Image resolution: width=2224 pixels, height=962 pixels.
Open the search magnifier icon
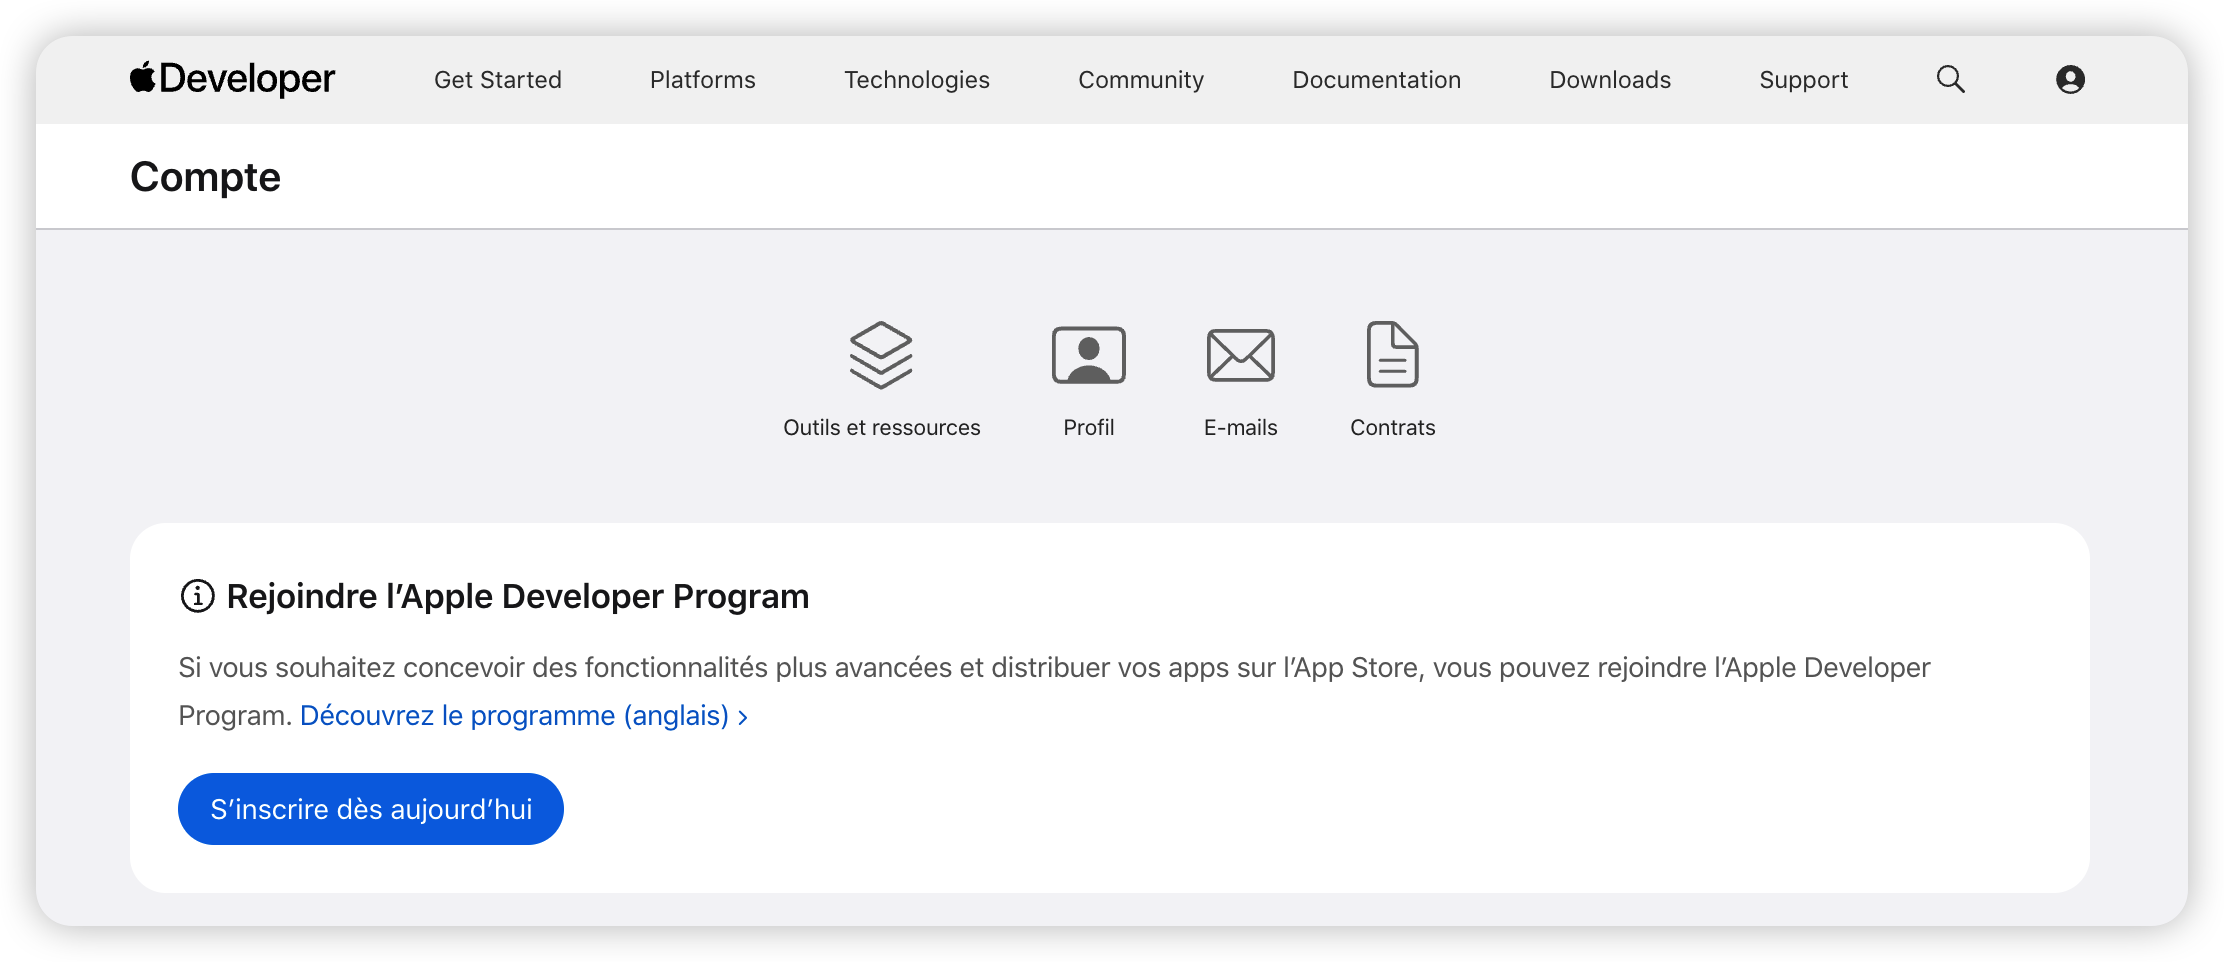[x=1950, y=79]
